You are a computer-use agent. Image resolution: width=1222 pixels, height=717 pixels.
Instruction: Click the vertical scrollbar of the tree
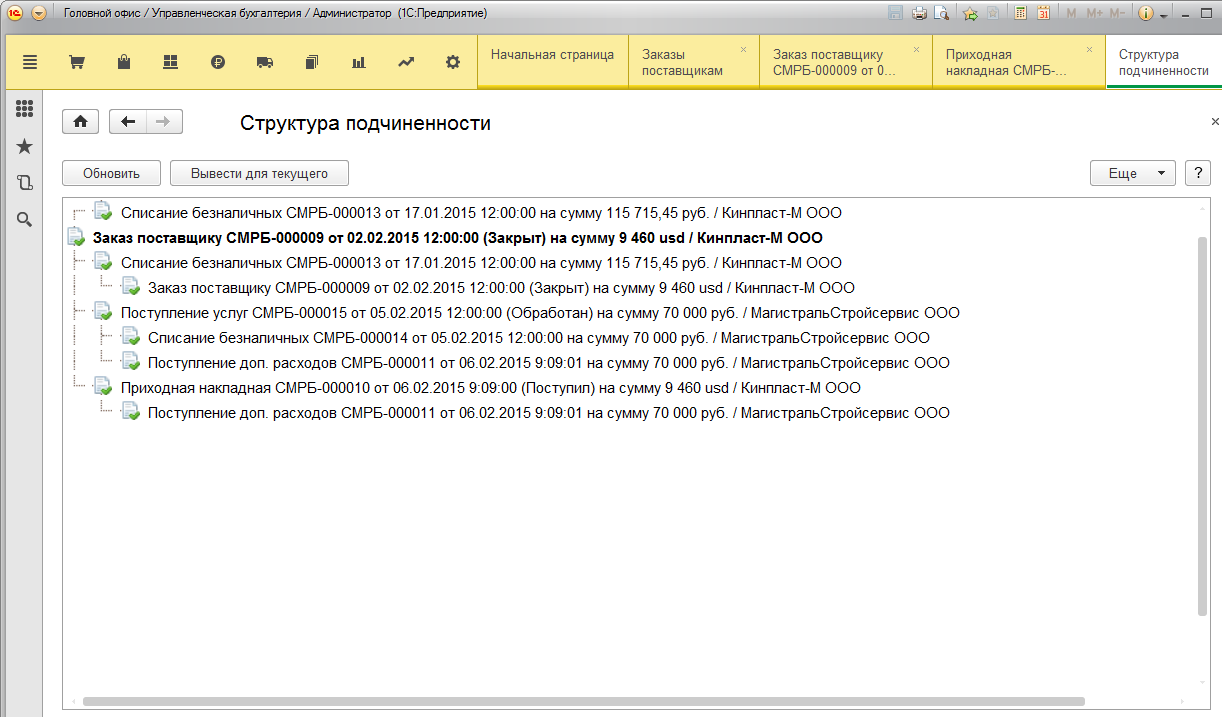[1203, 425]
